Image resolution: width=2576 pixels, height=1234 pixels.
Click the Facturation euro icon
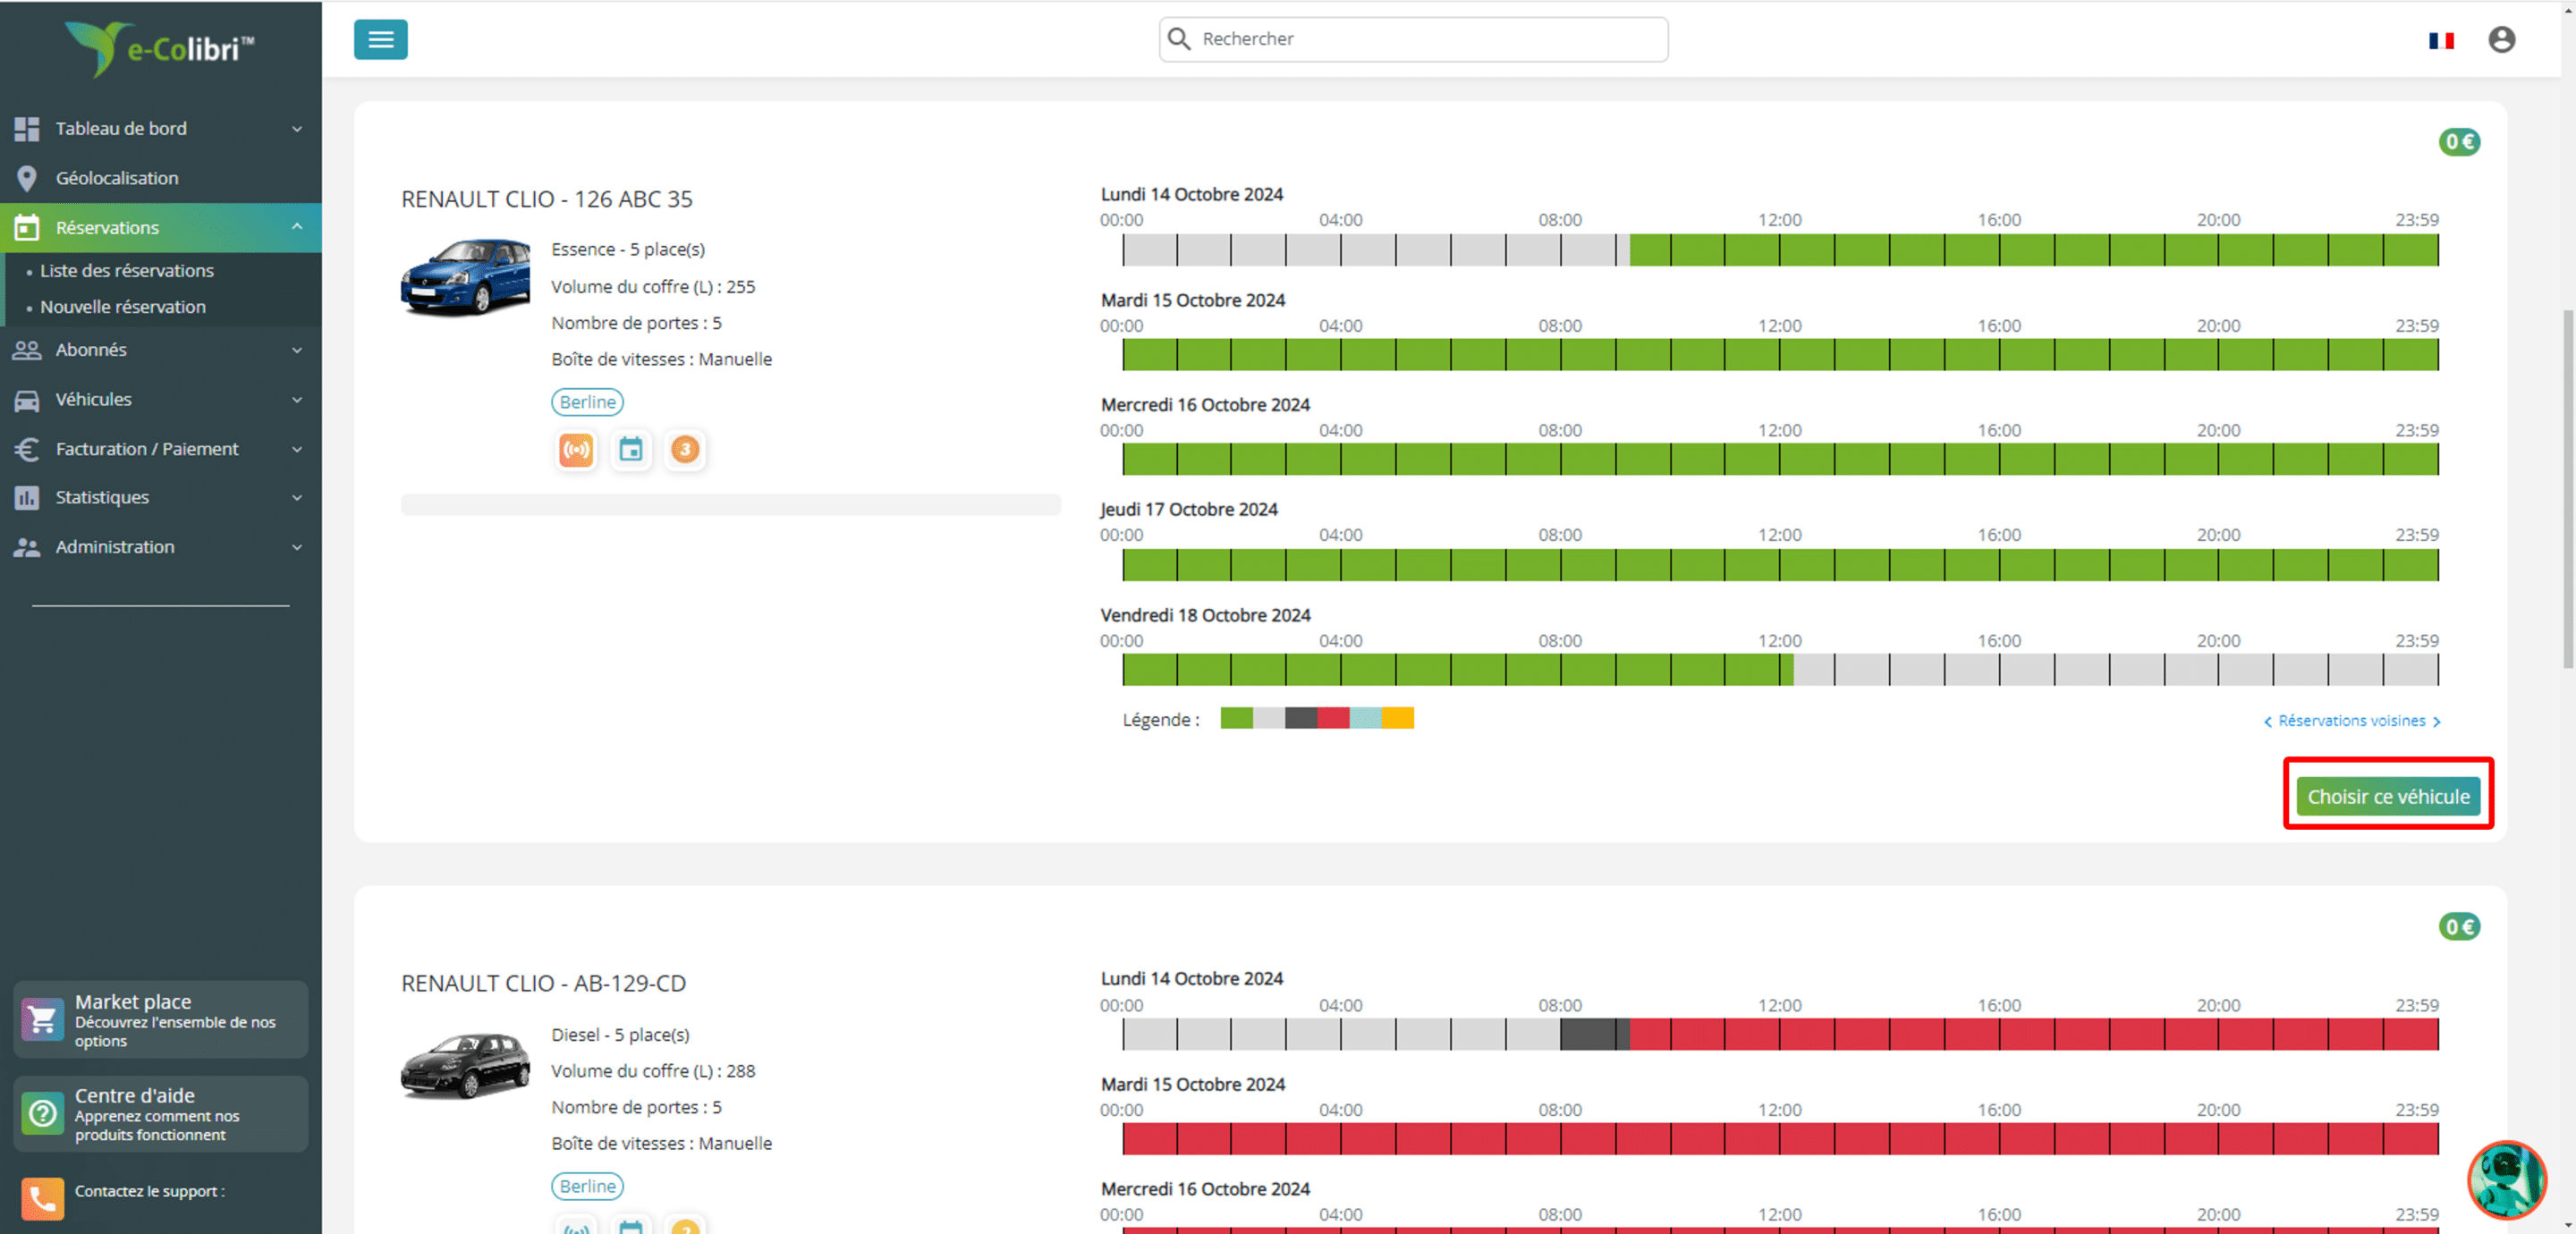tap(27, 449)
